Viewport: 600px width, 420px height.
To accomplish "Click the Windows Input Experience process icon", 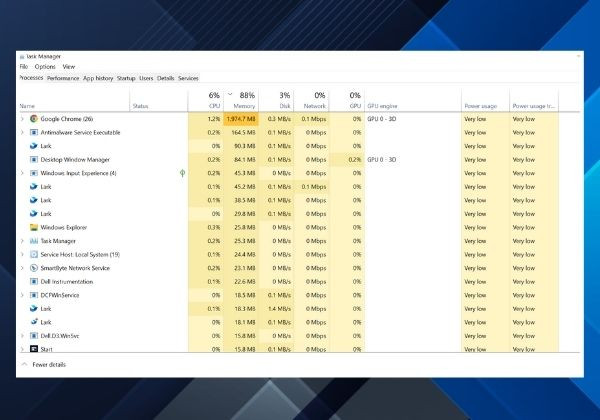I will click(x=34, y=173).
